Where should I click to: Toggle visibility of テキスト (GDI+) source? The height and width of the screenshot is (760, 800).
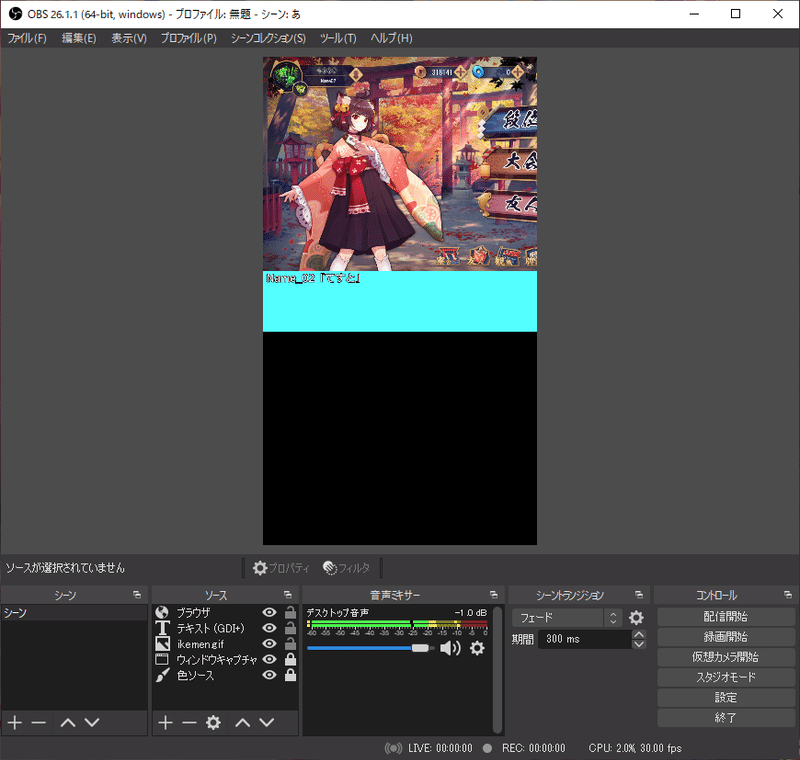tap(269, 628)
